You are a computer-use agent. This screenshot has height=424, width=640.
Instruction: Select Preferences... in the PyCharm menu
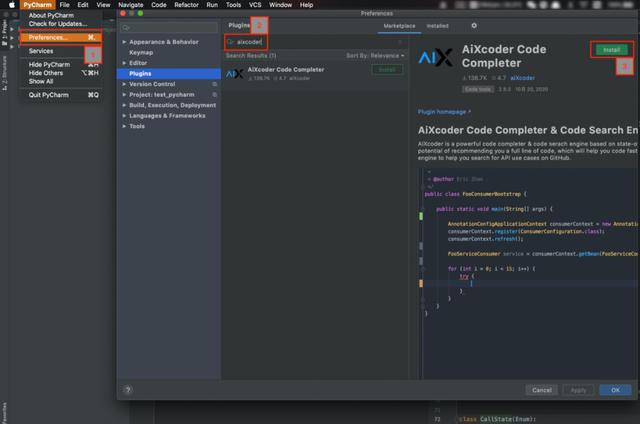pos(61,37)
